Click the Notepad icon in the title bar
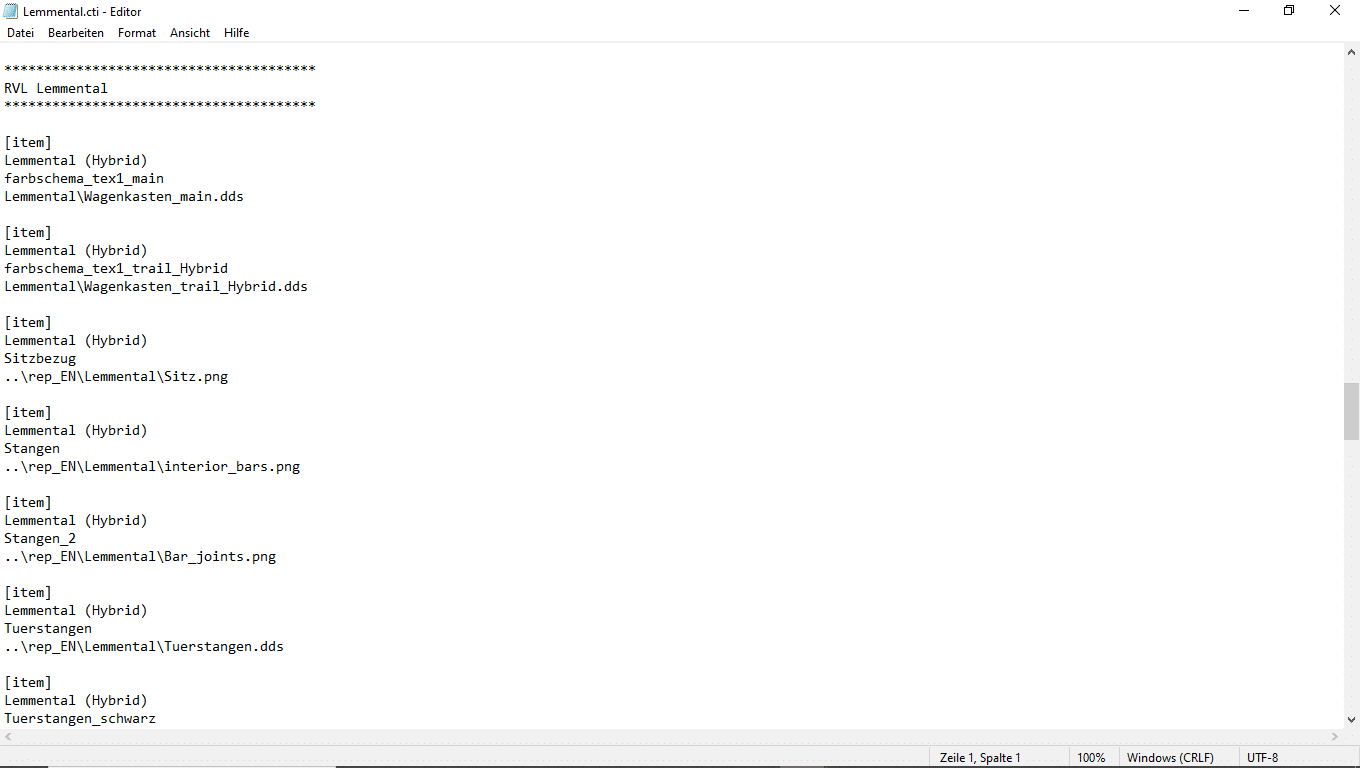Viewport: 1360px width, 768px height. pos(11,11)
